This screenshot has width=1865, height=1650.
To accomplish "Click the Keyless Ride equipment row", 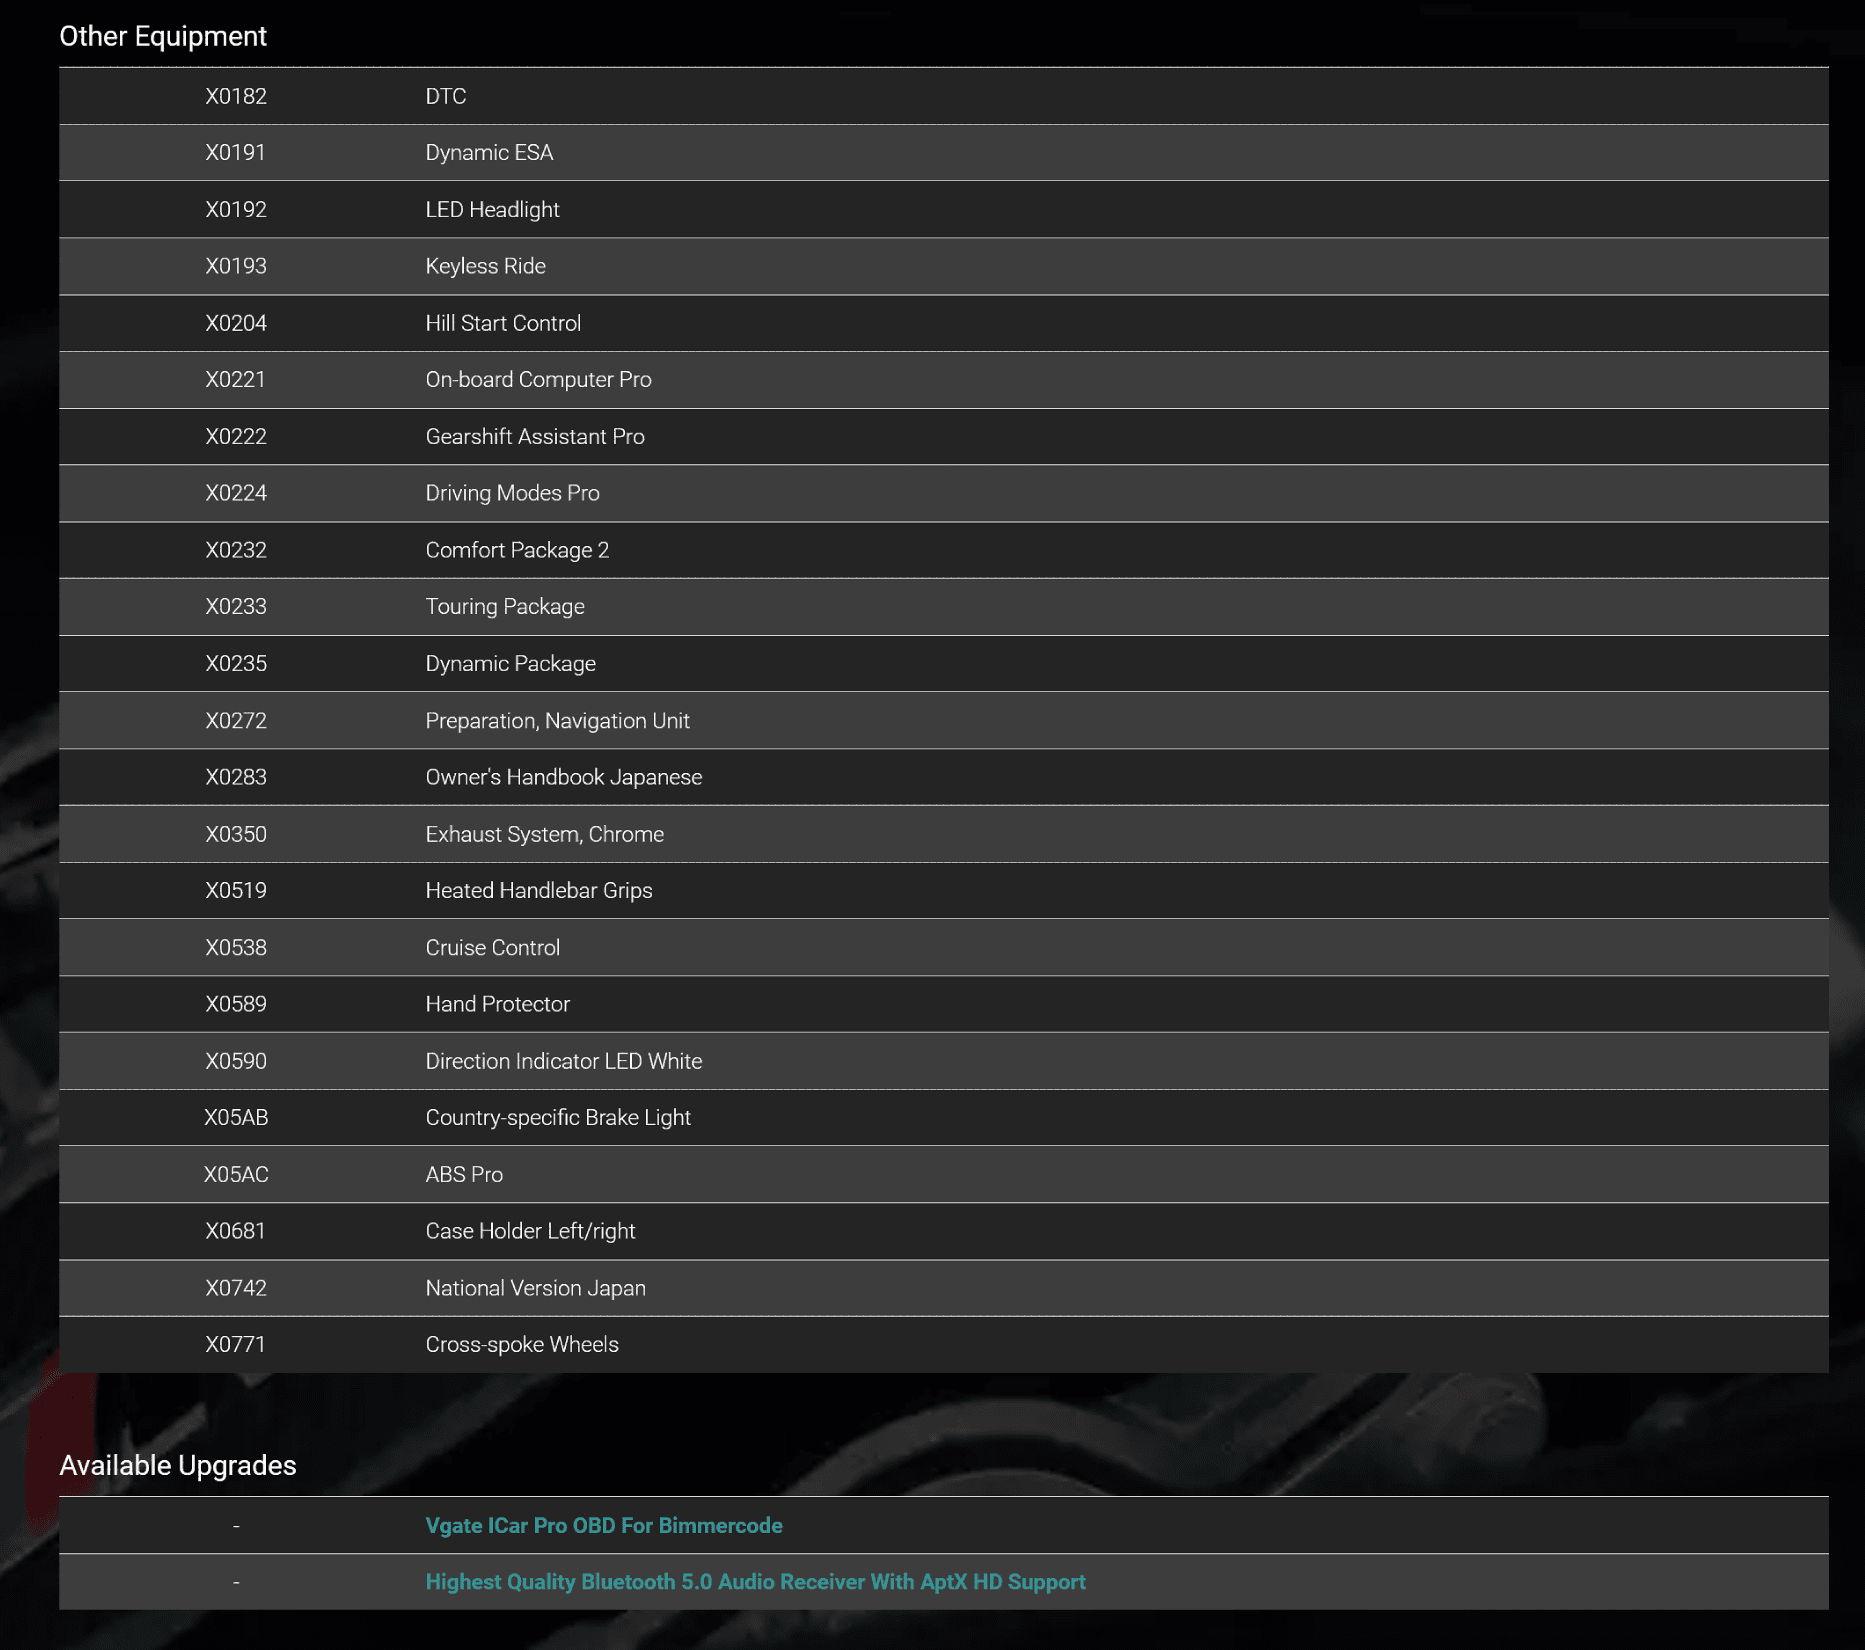I will point(485,266).
